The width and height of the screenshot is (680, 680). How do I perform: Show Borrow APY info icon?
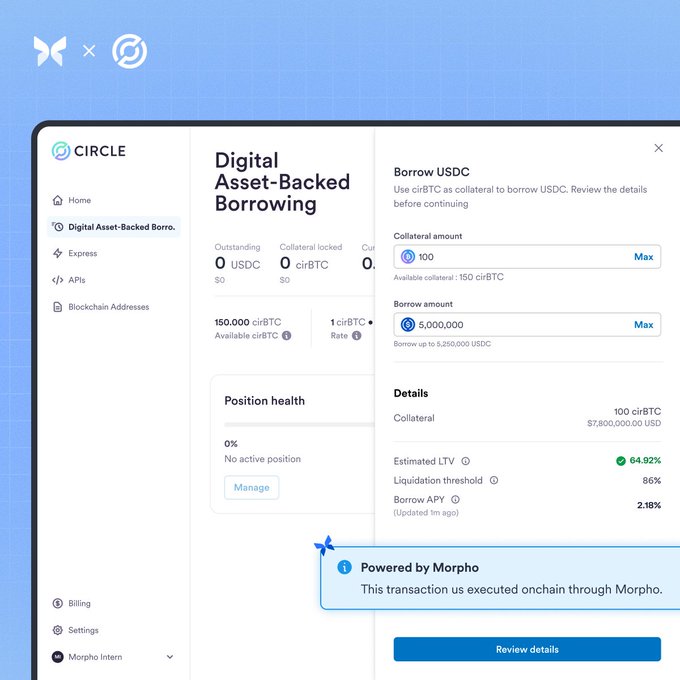(455, 499)
